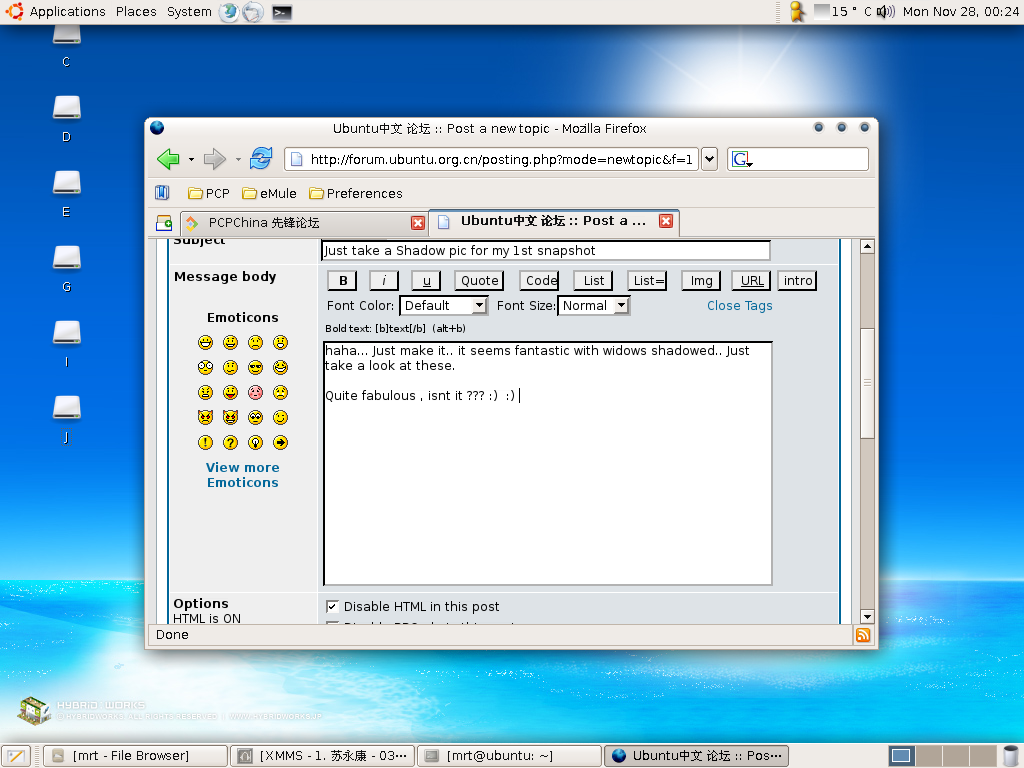1024x768 pixels.
Task: Click the Img button
Action: (x=701, y=281)
